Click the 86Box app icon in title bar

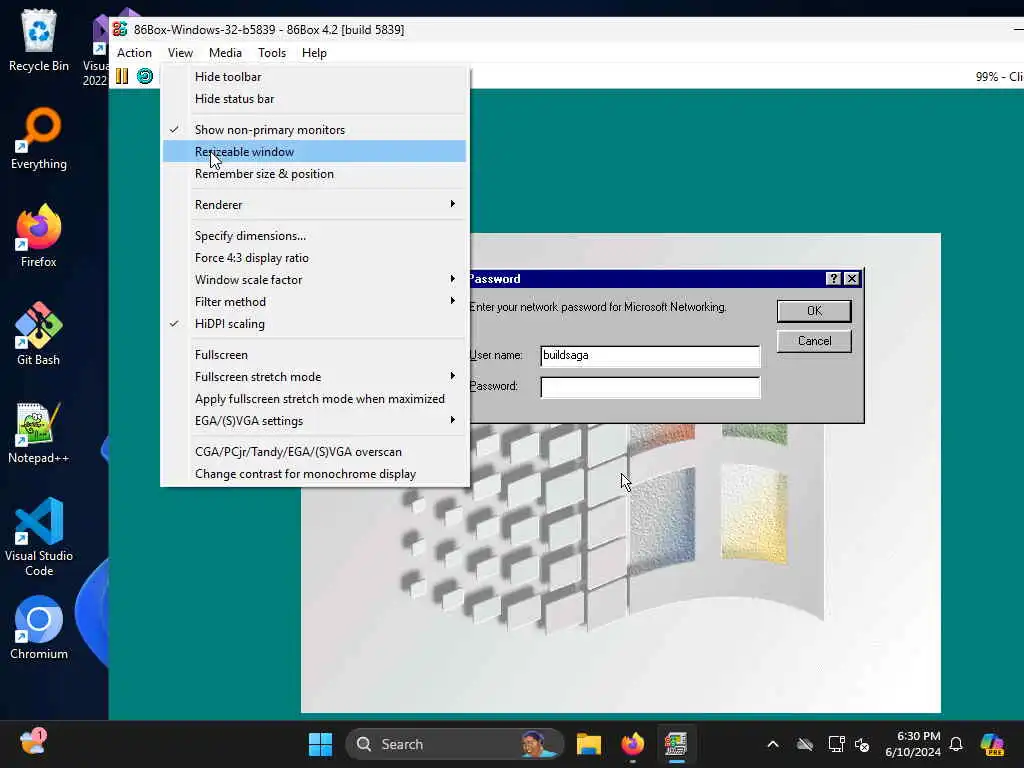[120, 29]
